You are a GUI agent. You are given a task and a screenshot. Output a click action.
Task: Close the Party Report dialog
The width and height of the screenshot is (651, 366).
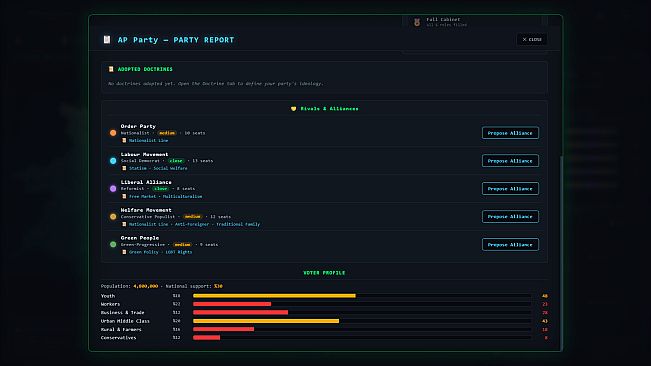click(x=532, y=39)
